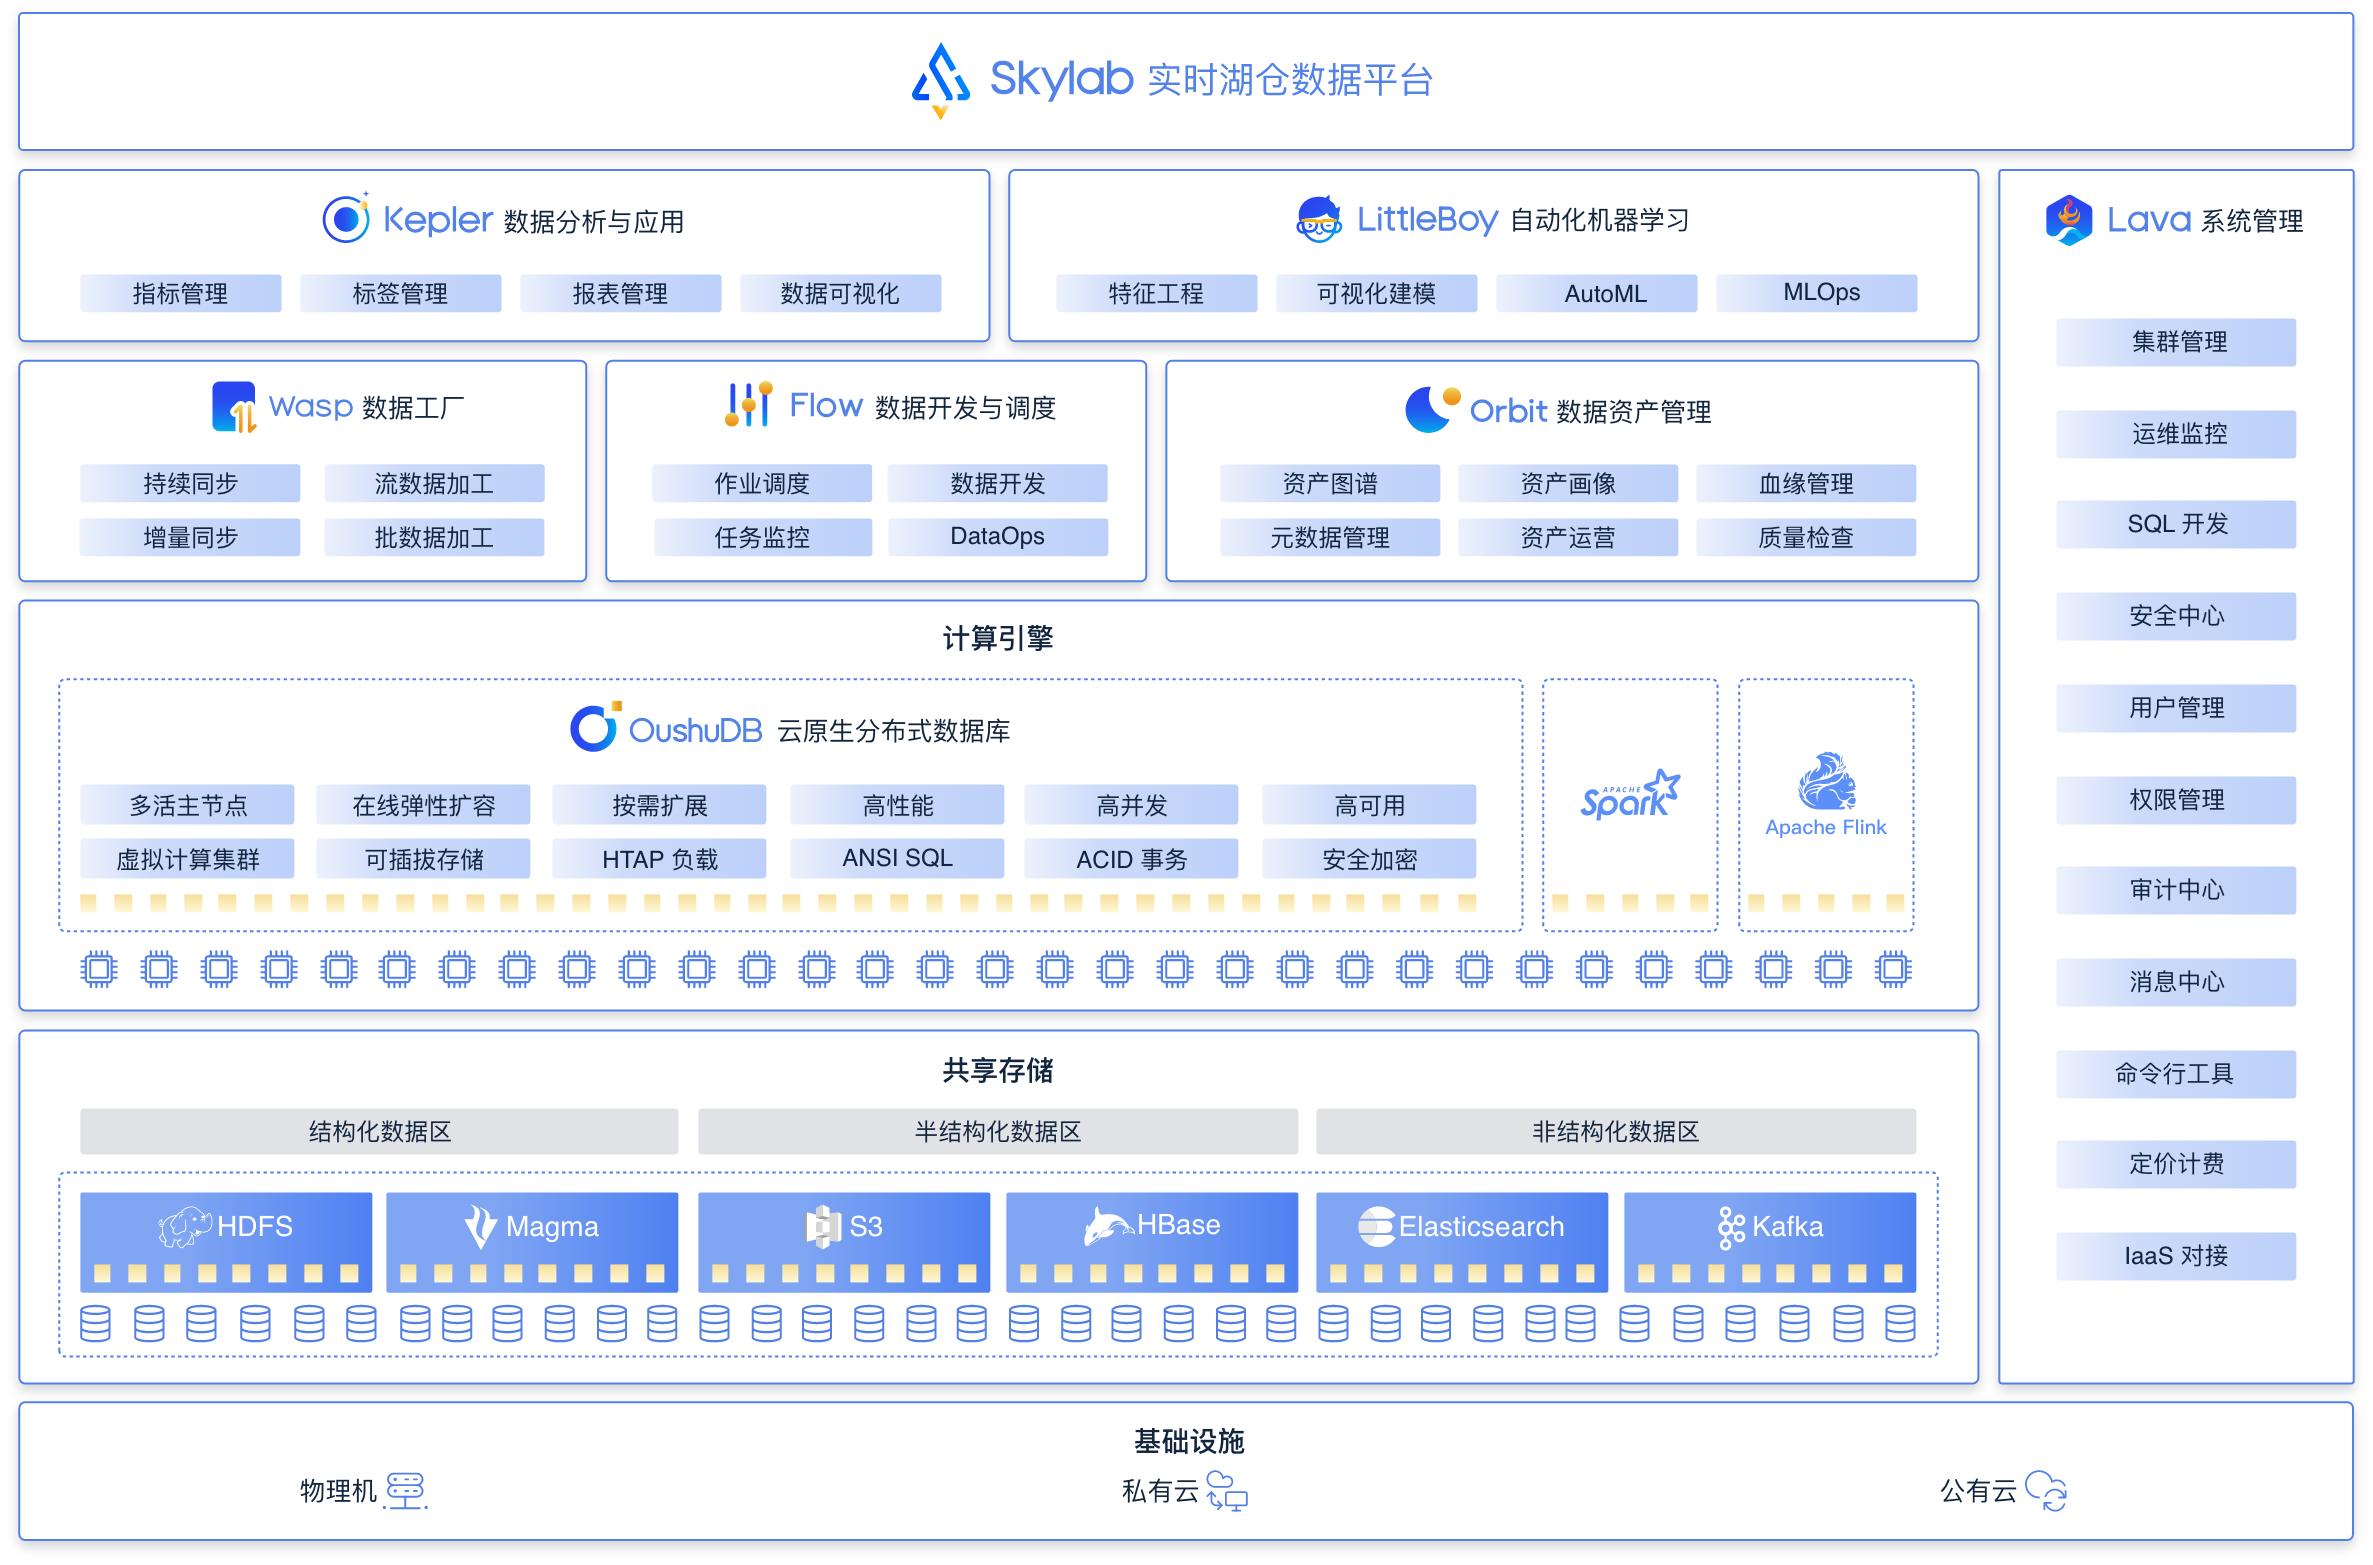Open 数据可视化 under Kepler
Image resolution: width=2373 pixels, height=1565 pixels.
point(841,293)
